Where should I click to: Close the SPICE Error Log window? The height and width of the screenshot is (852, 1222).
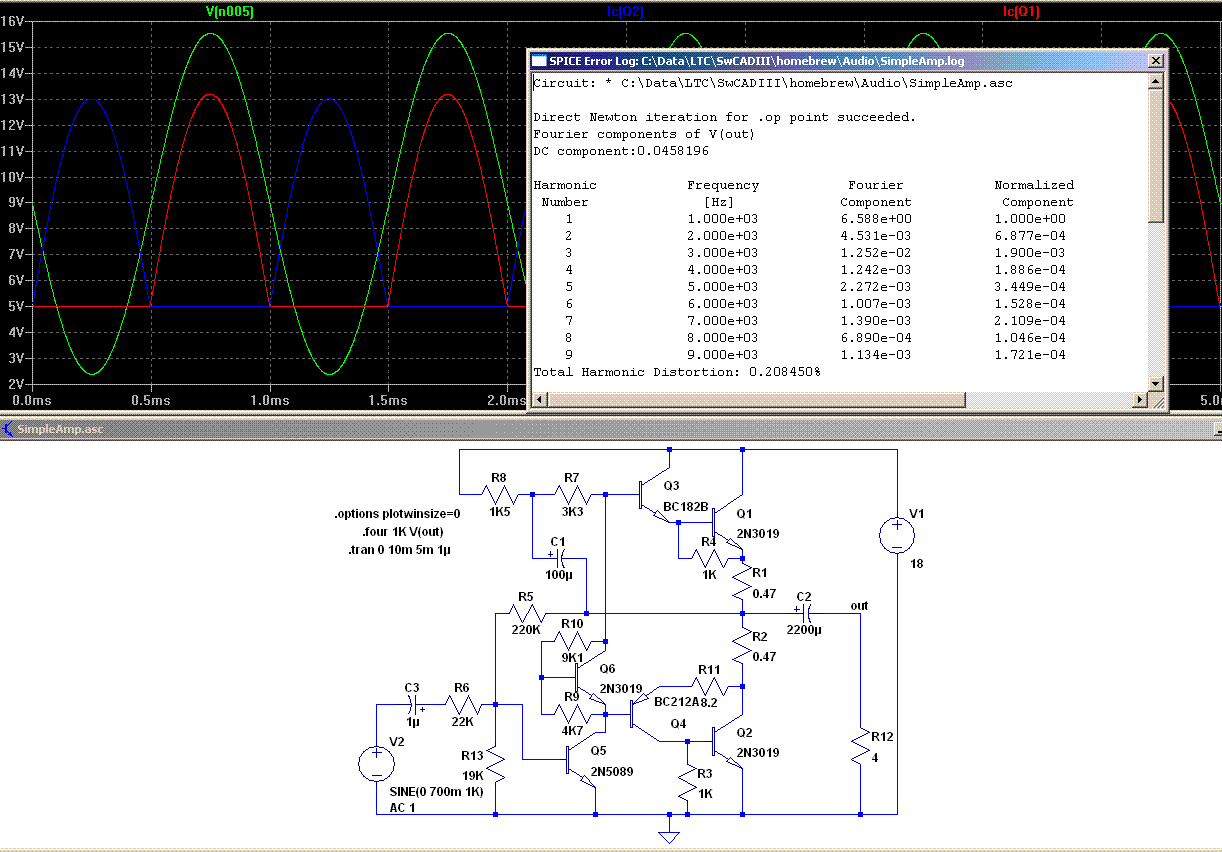[x=1156, y=60]
